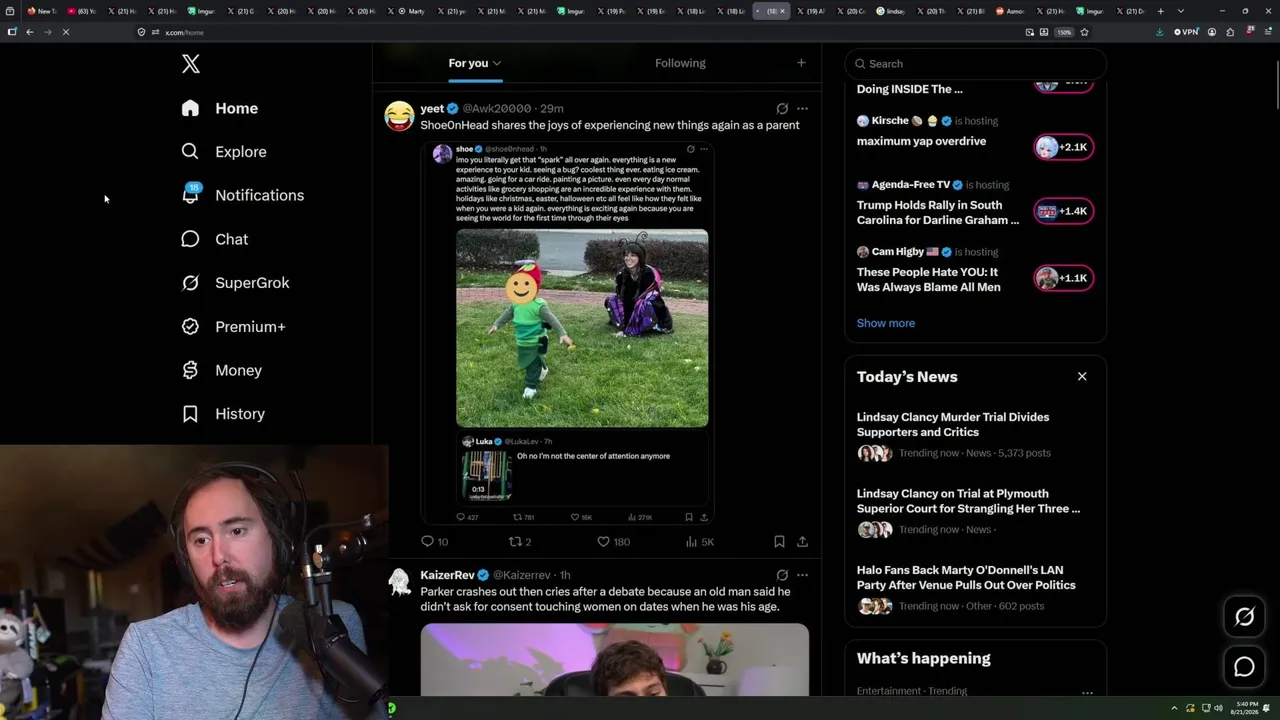Image resolution: width=1280 pixels, height=720 pixels.
Task: View analytics for yeet's post
Action: pos(691,542)
